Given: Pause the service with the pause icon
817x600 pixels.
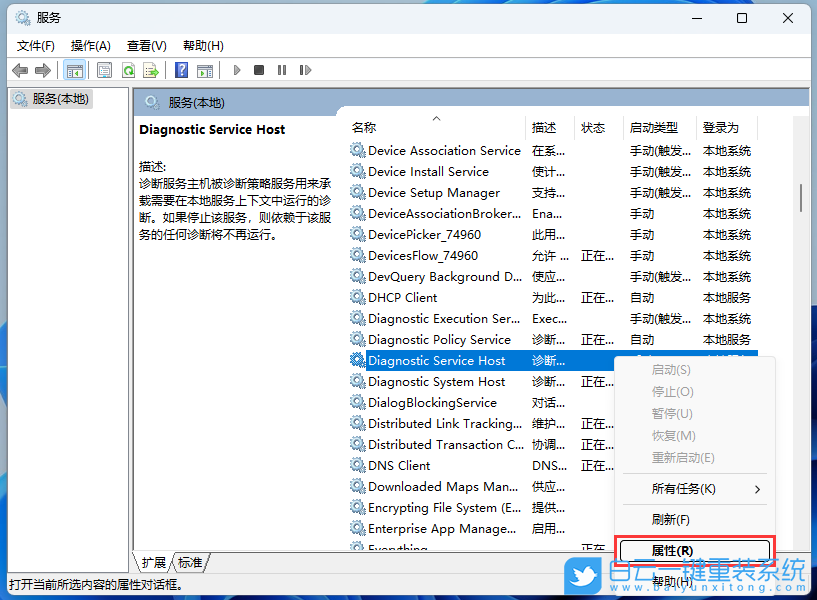Looking at the screenshot, I should (283, 70).
